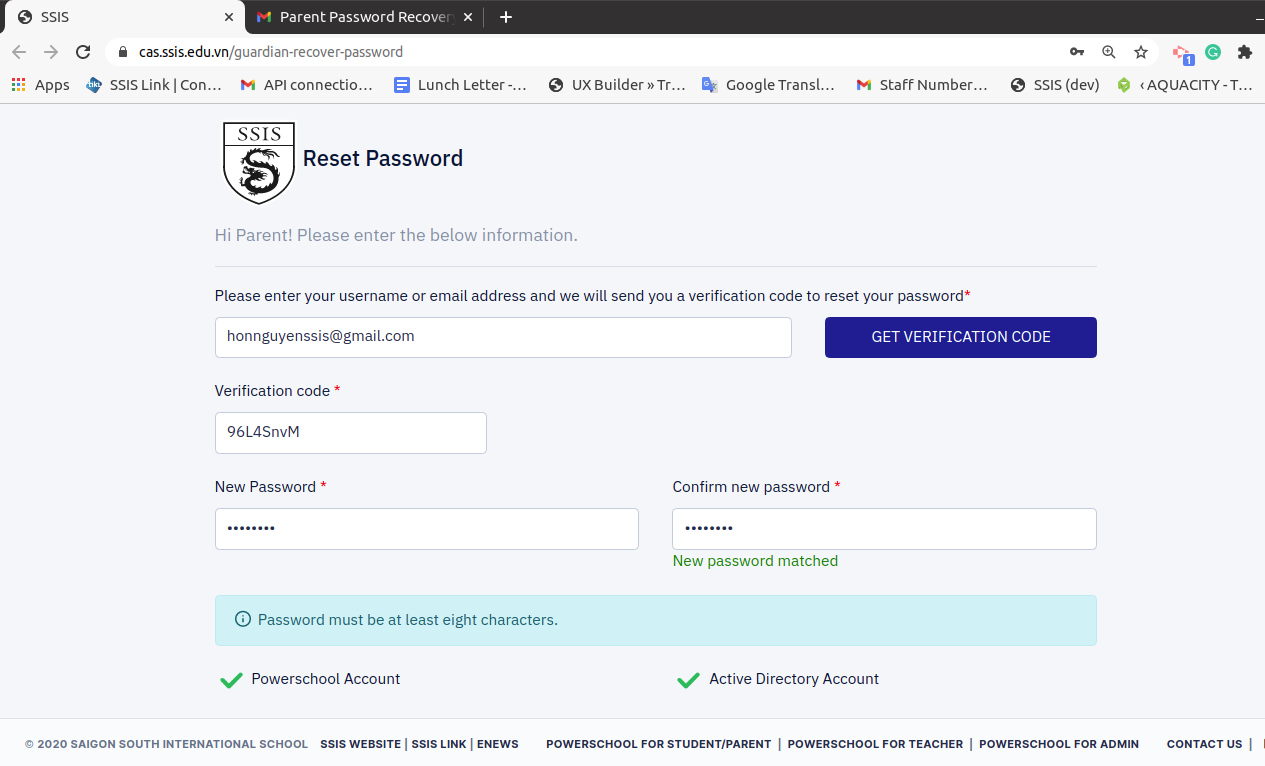Viewport: 1265px width, 766px height.
Task: Click the Get Verification Code button
Action: point(960,337)
